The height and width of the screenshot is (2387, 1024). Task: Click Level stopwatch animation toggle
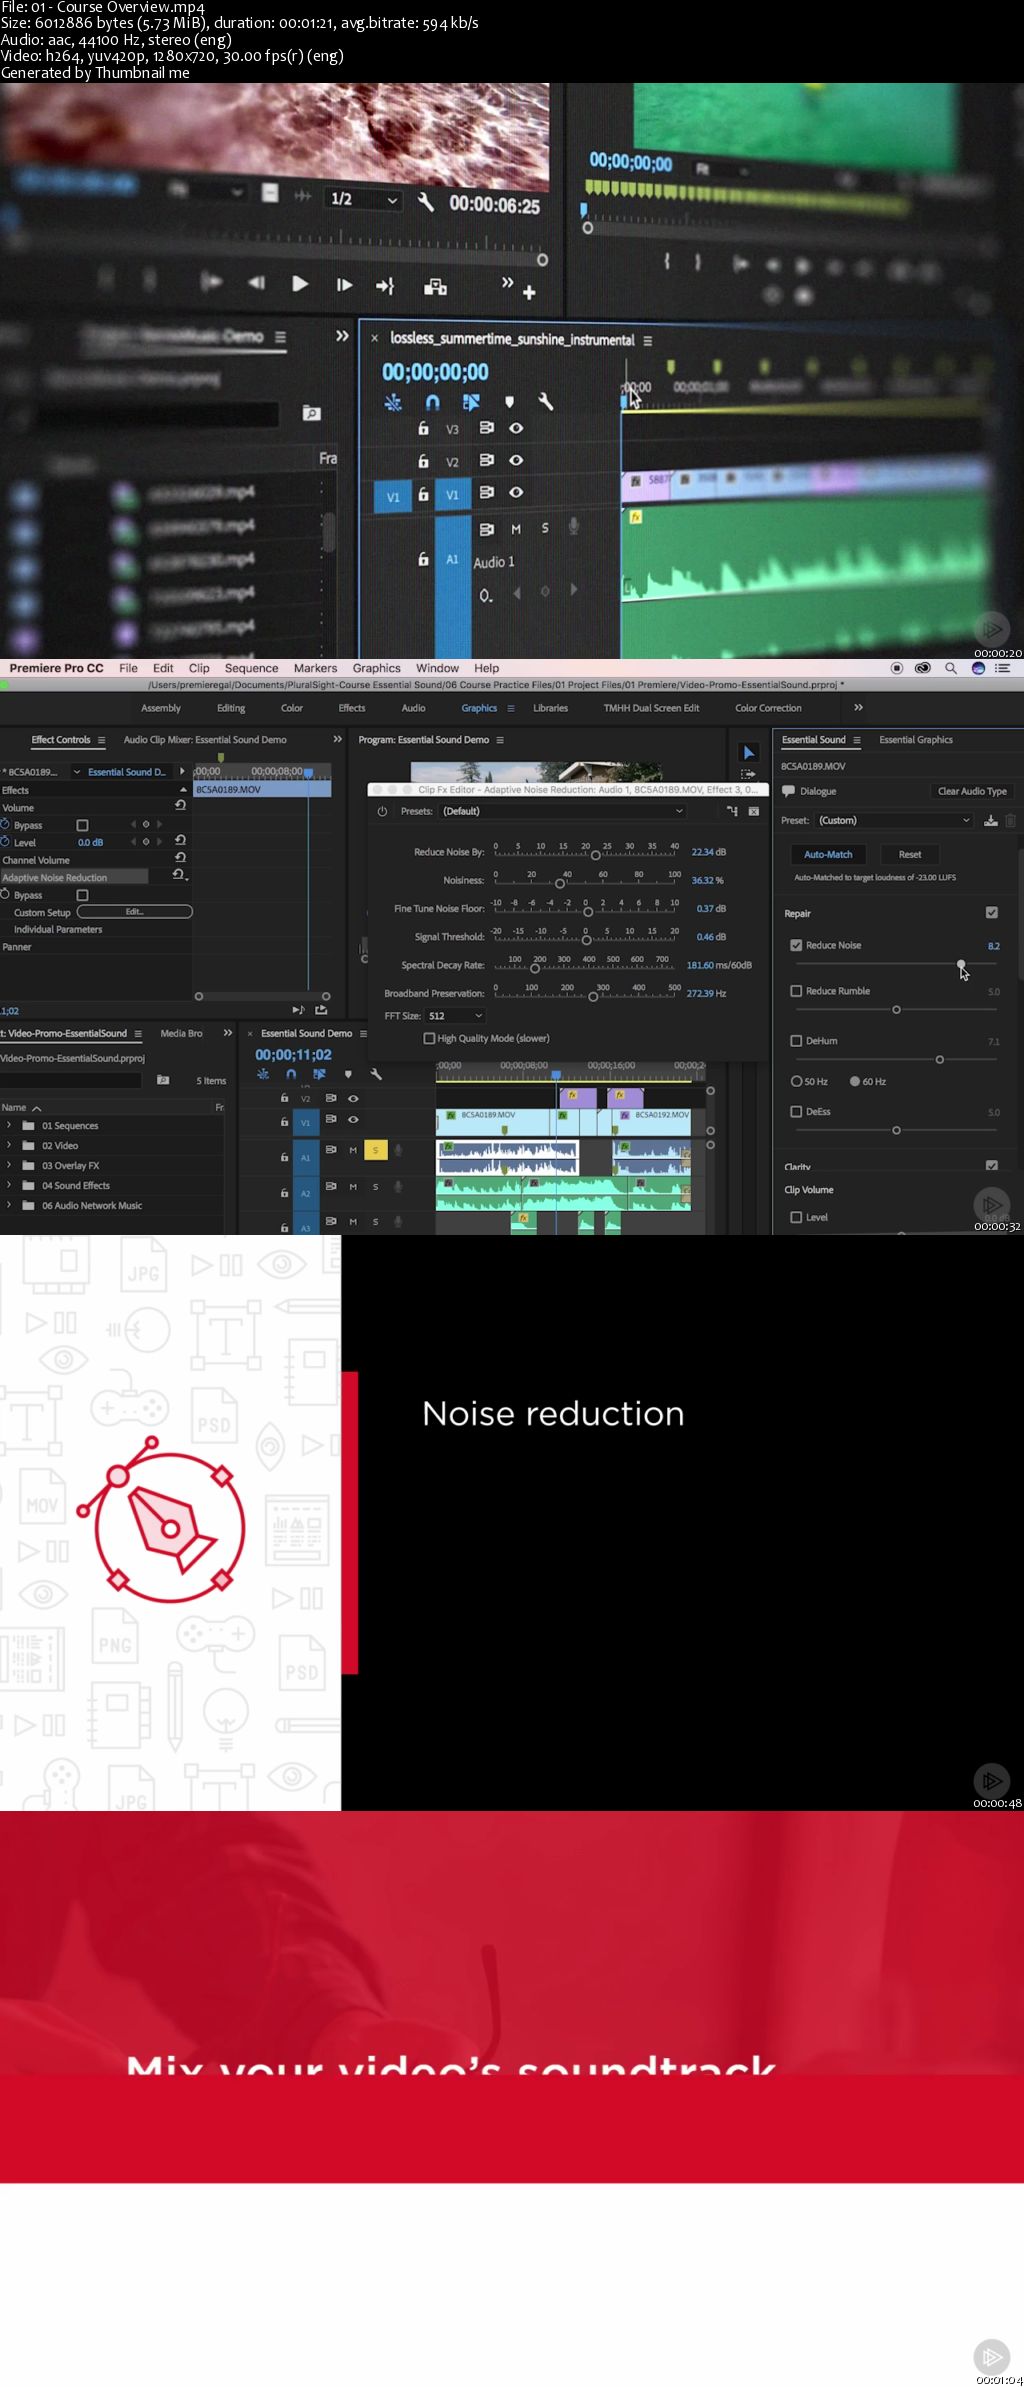click(x=5, y=842)
